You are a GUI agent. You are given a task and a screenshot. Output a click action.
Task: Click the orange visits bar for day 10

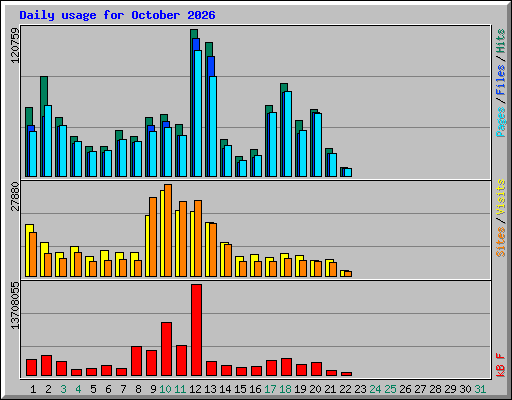[x=168, y=230]
